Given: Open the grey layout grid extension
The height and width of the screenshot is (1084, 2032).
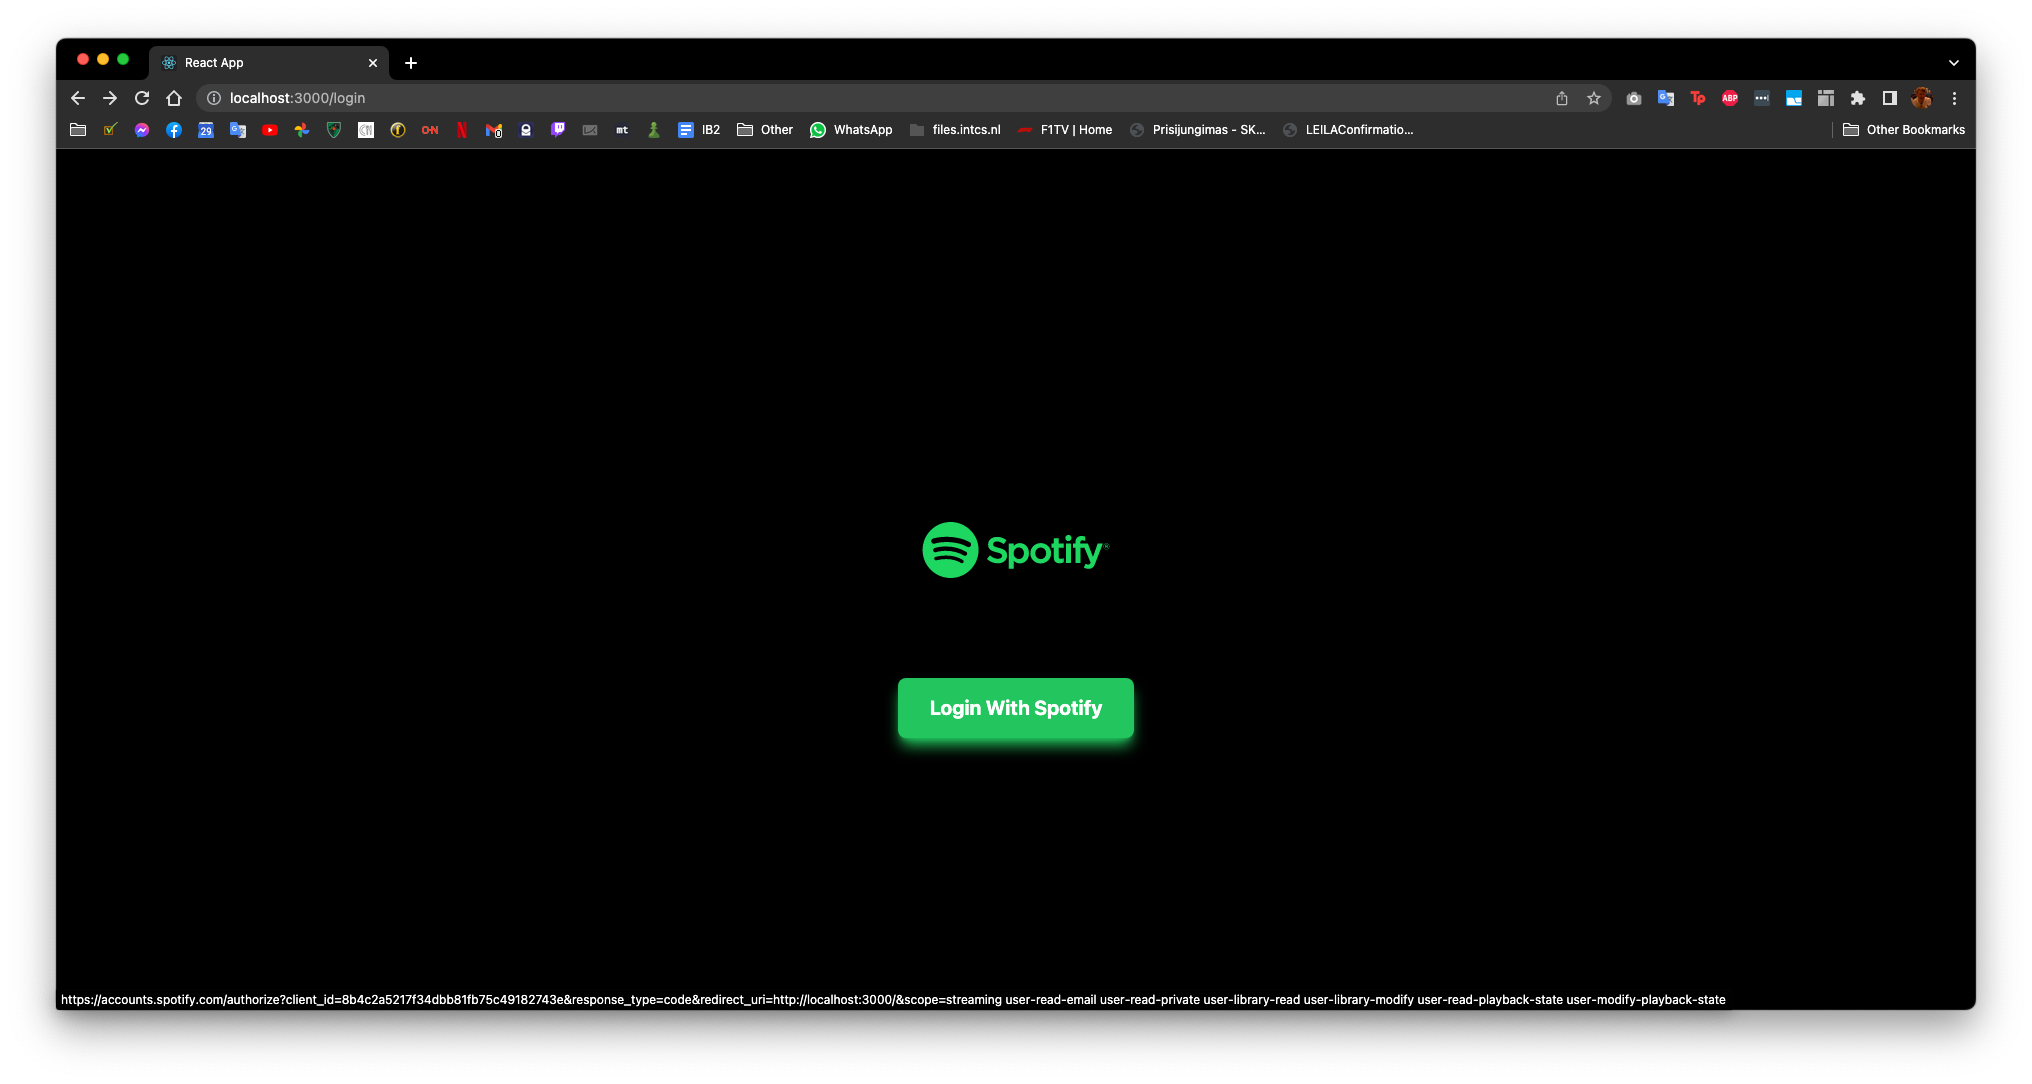Looking at the screenshot, I should 1826,98.
